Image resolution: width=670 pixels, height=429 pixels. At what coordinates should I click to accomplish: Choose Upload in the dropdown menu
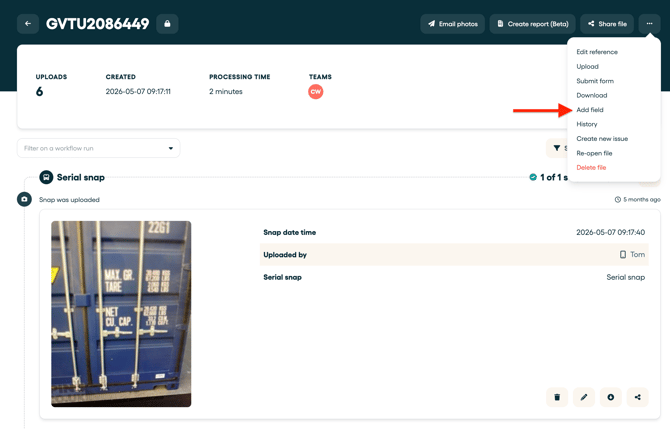tap(588, 66)
